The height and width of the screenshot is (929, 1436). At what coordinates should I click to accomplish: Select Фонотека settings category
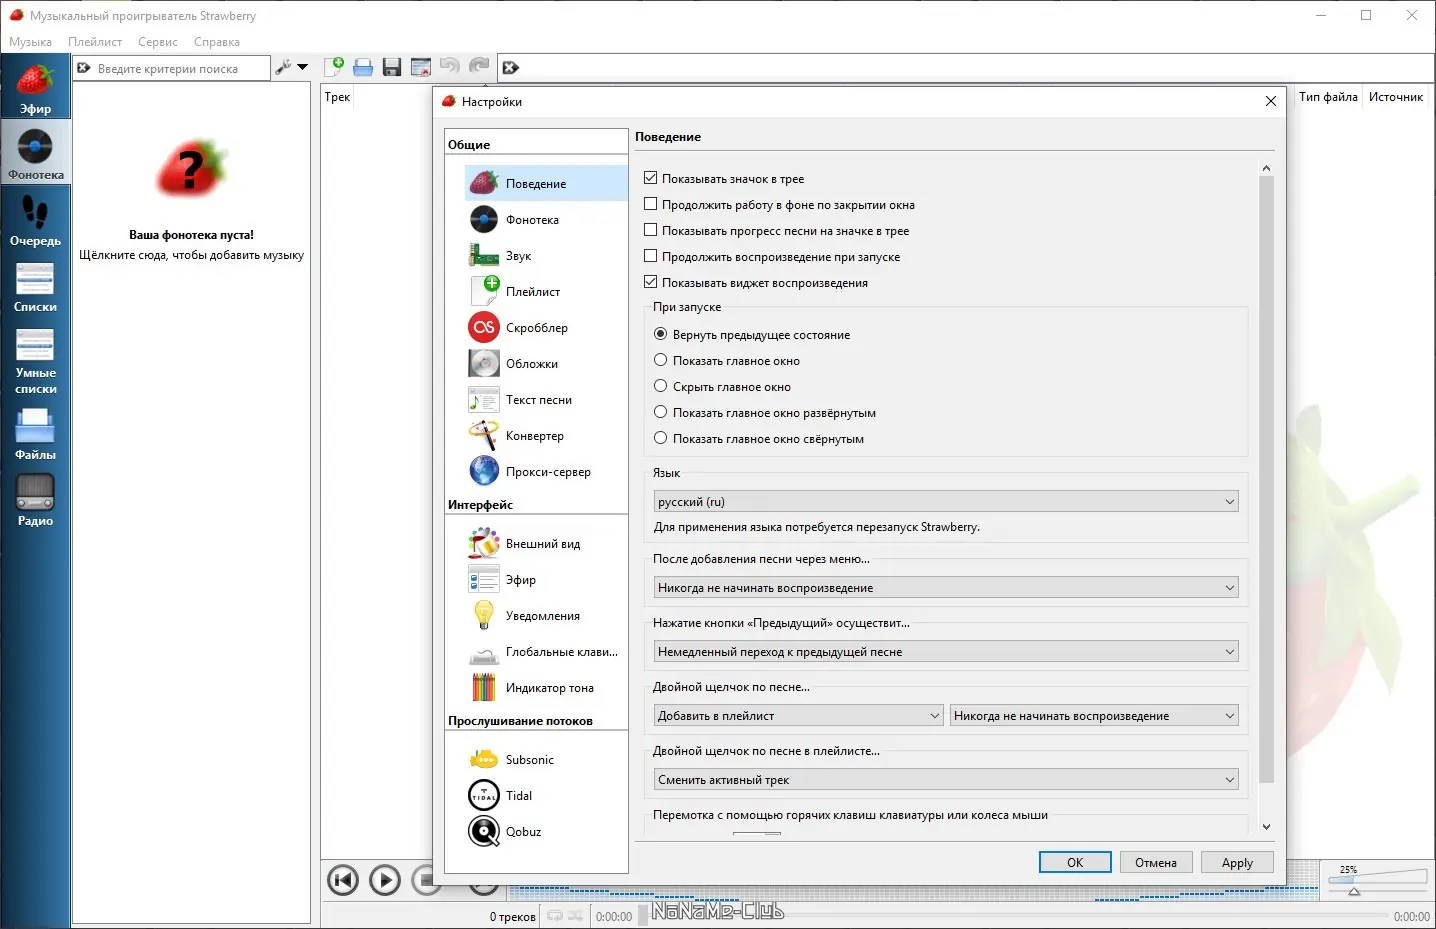coord(546,220)
